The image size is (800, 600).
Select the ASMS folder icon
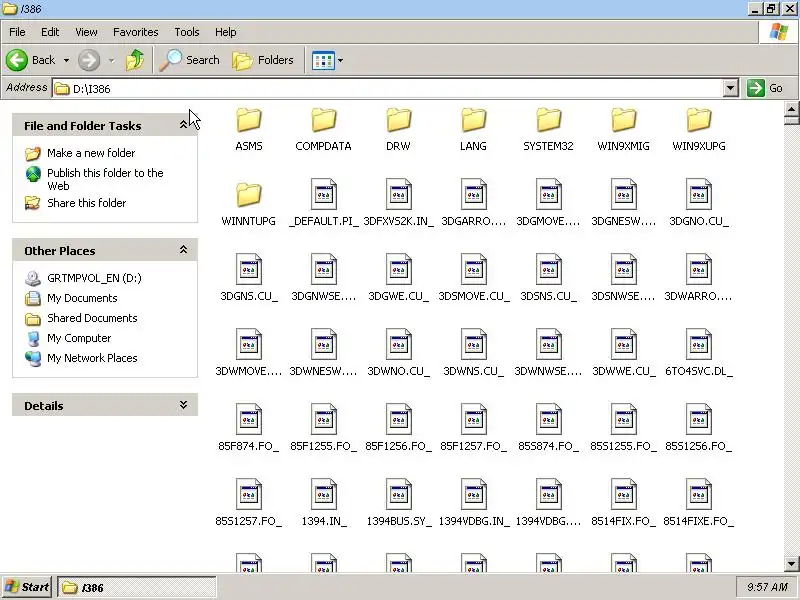point(248,120)
